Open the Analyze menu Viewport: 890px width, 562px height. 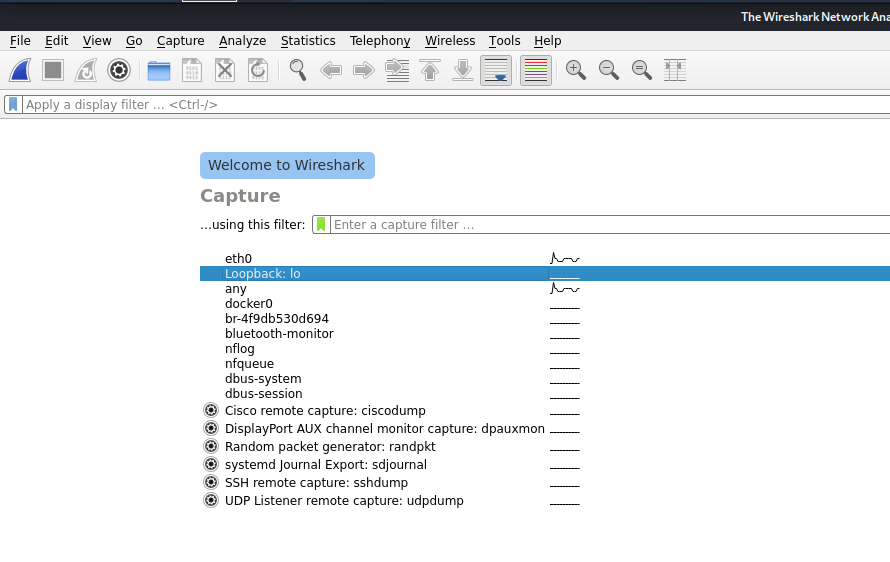242,41
